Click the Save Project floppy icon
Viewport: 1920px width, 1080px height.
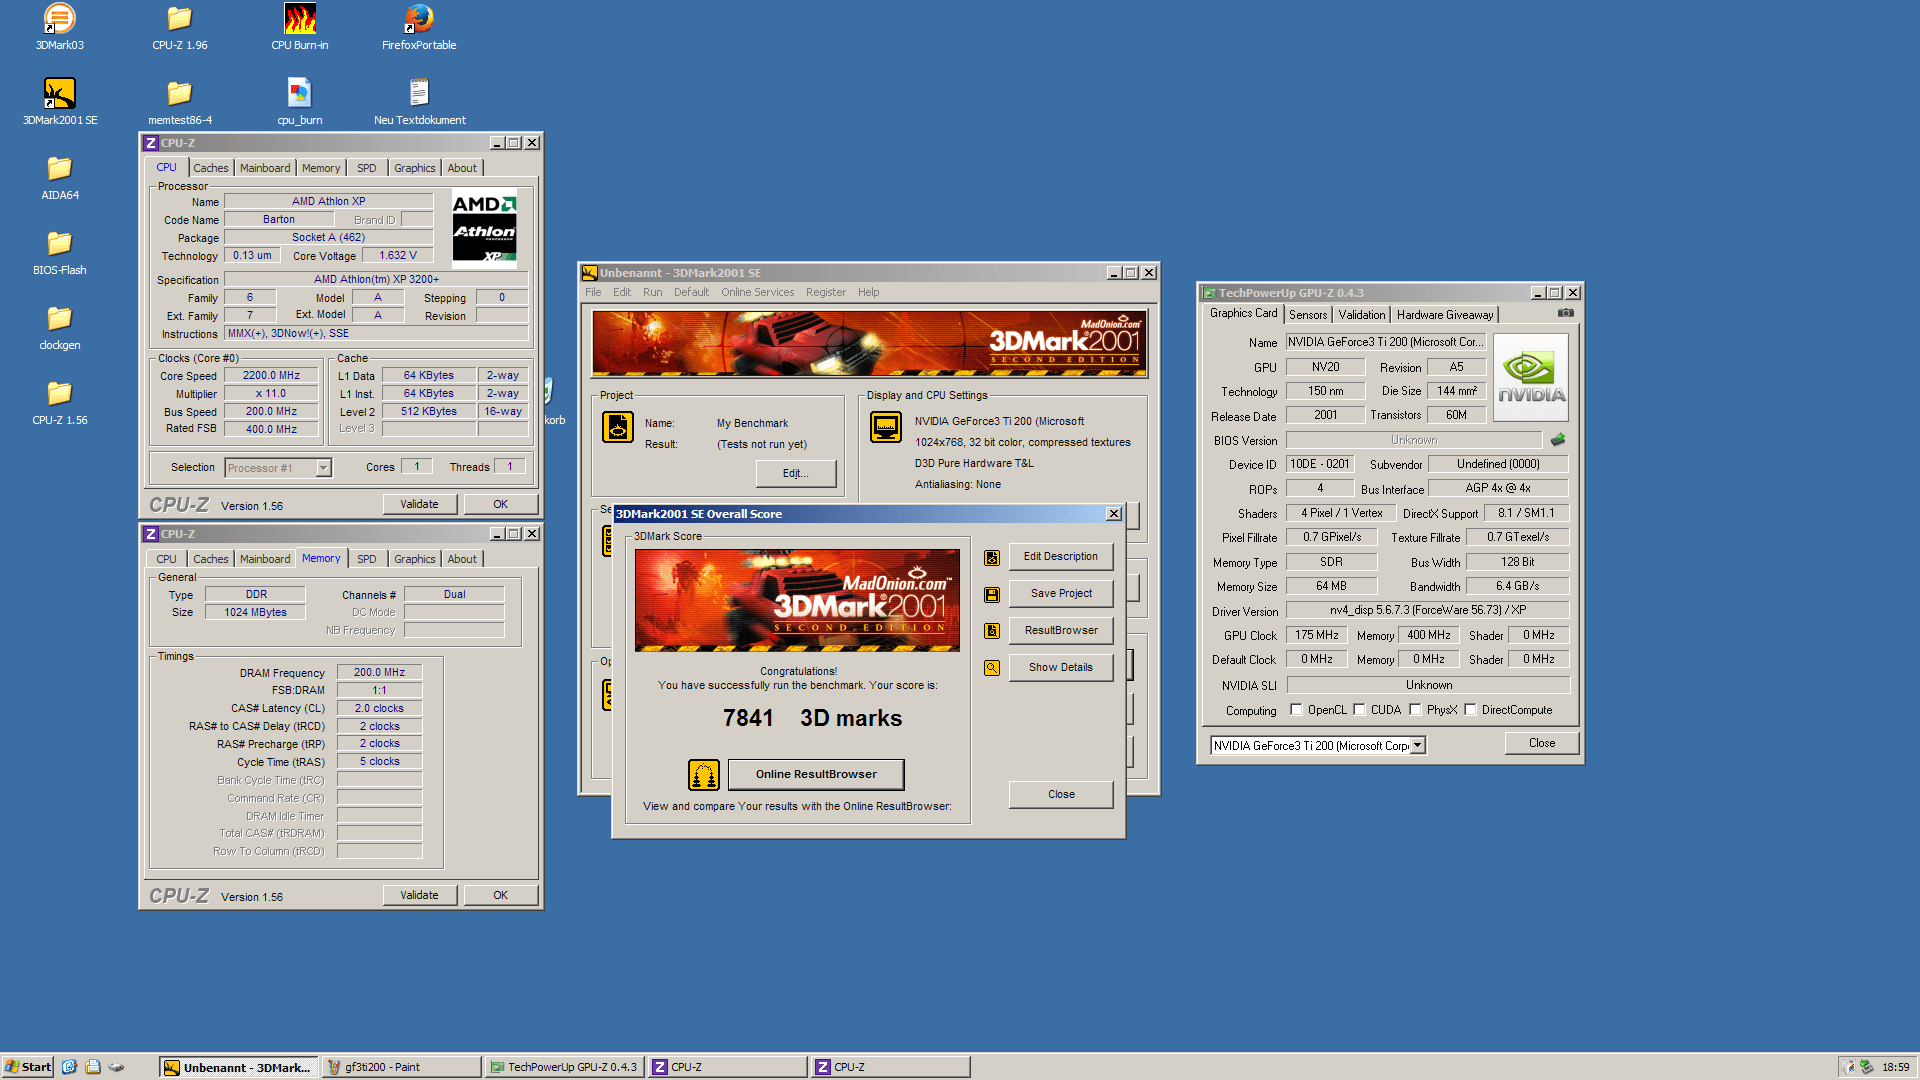[992, 595]
